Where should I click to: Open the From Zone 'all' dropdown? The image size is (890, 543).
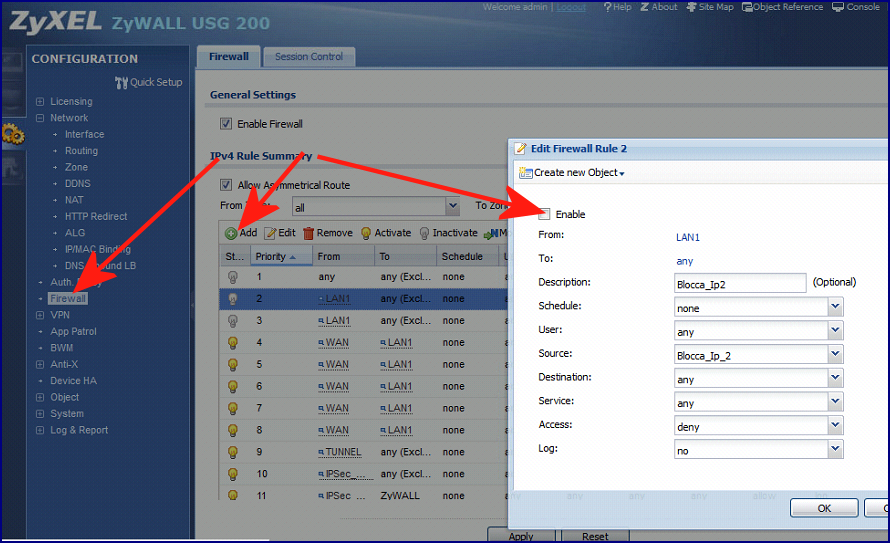coord(452,207)
